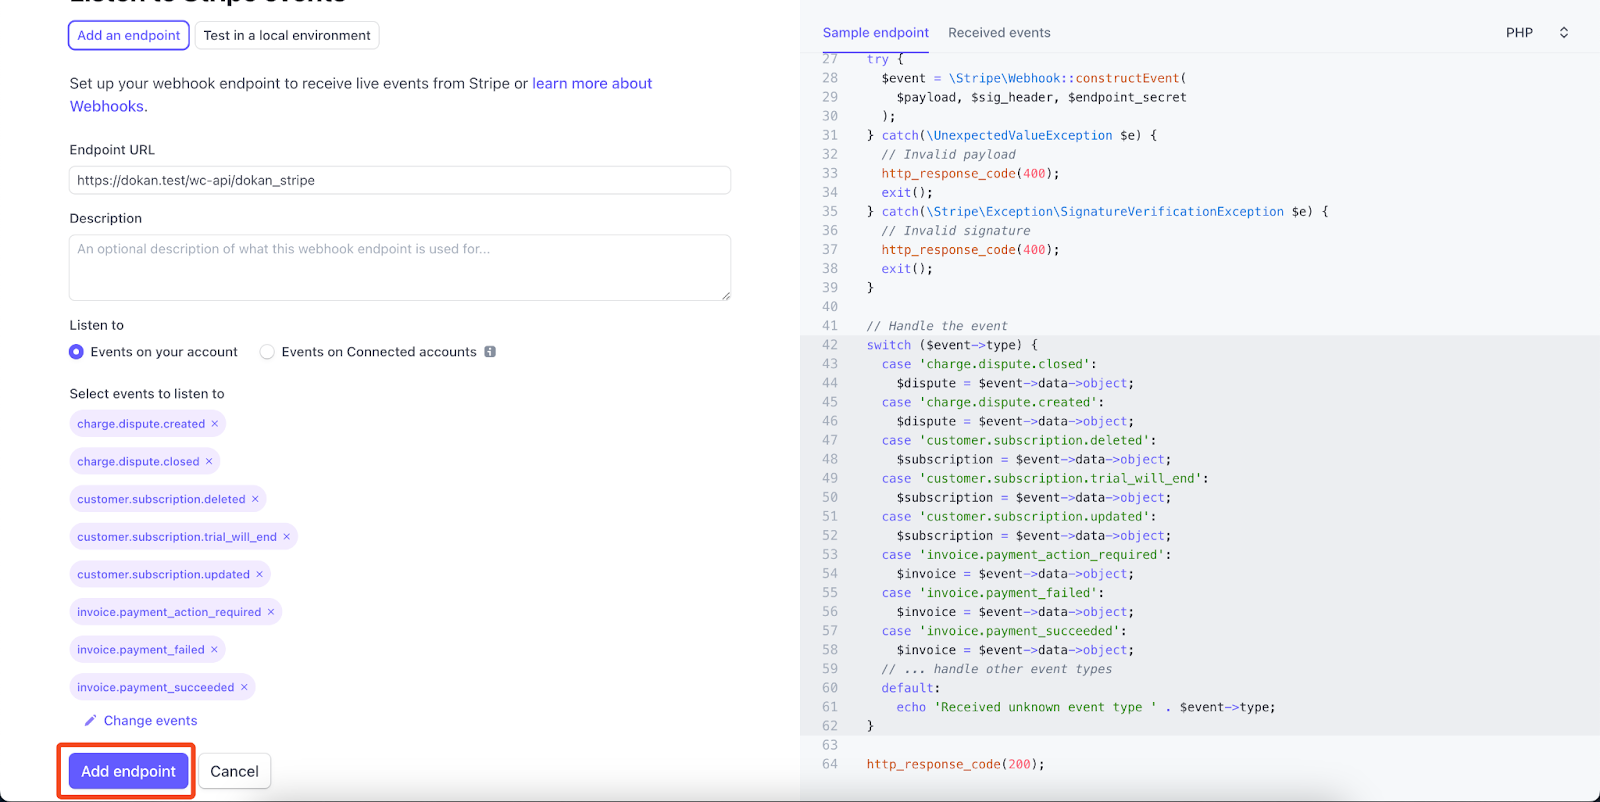Click the Description textarea resize handle
This screenshot has height=802, width=1600.
(726, 295)
